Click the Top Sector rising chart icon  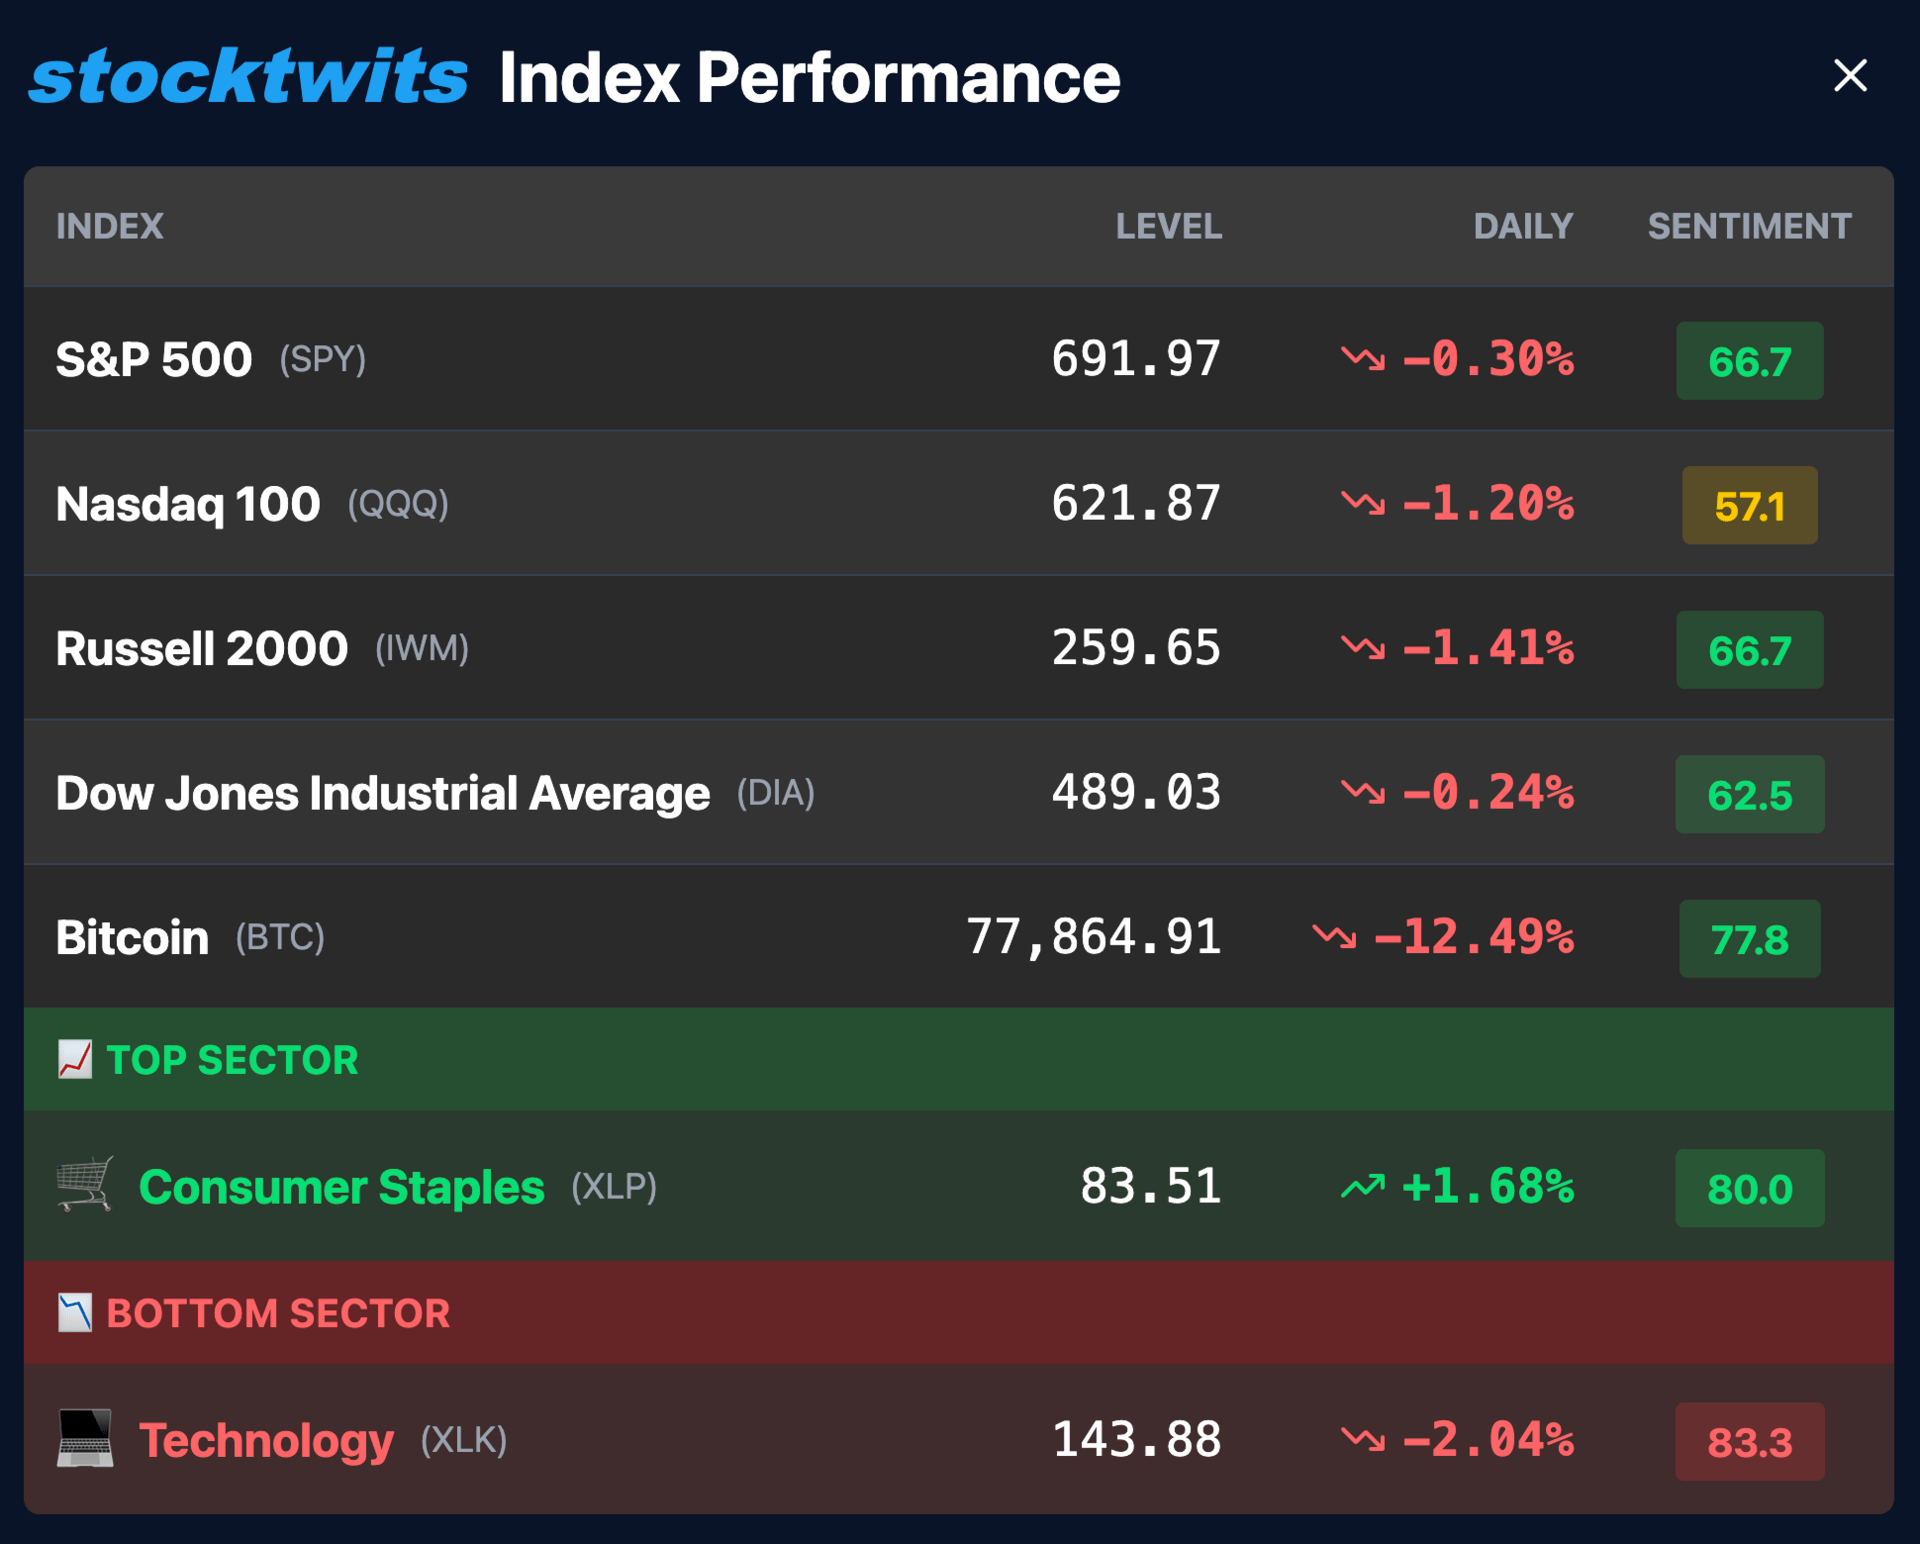tap(75, 1060)
